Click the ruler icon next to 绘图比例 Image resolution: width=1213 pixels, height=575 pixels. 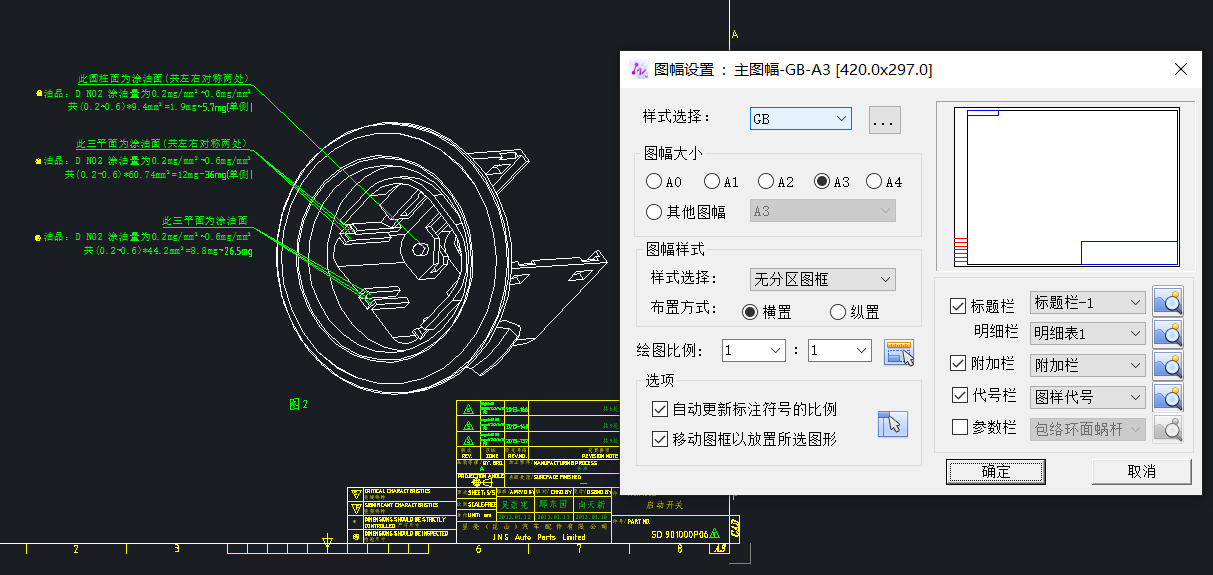pos(899,351)
